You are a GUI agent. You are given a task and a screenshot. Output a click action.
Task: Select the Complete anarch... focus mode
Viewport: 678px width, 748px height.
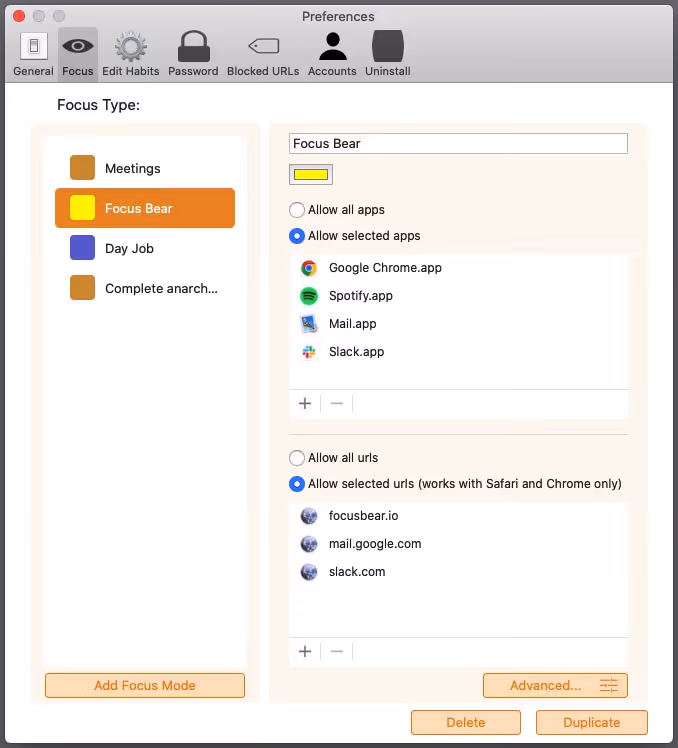click(145, 288)
